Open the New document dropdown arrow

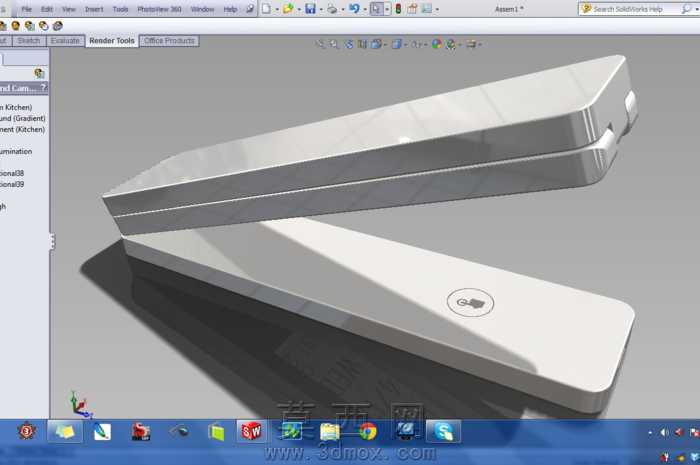tap(277, 9)
